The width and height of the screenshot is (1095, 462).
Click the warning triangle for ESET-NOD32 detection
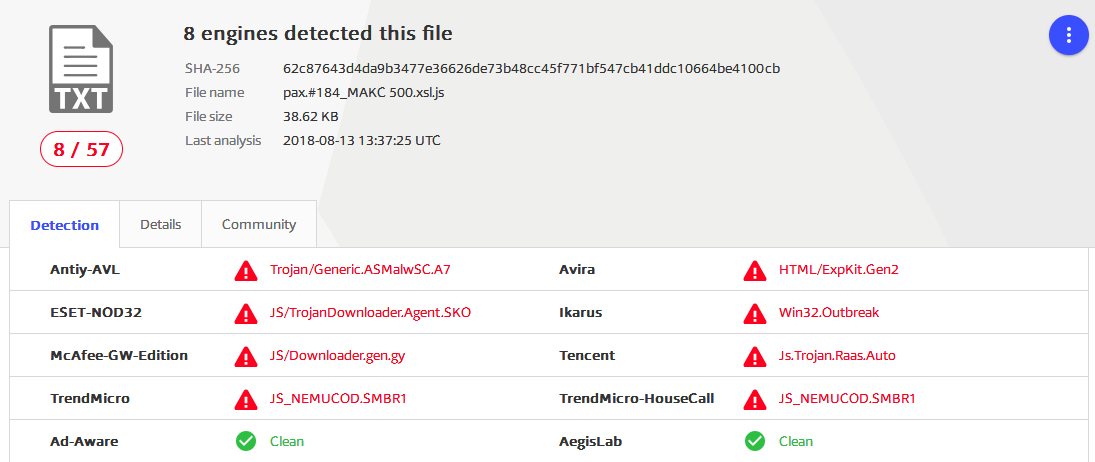click(x=245, y=313)
